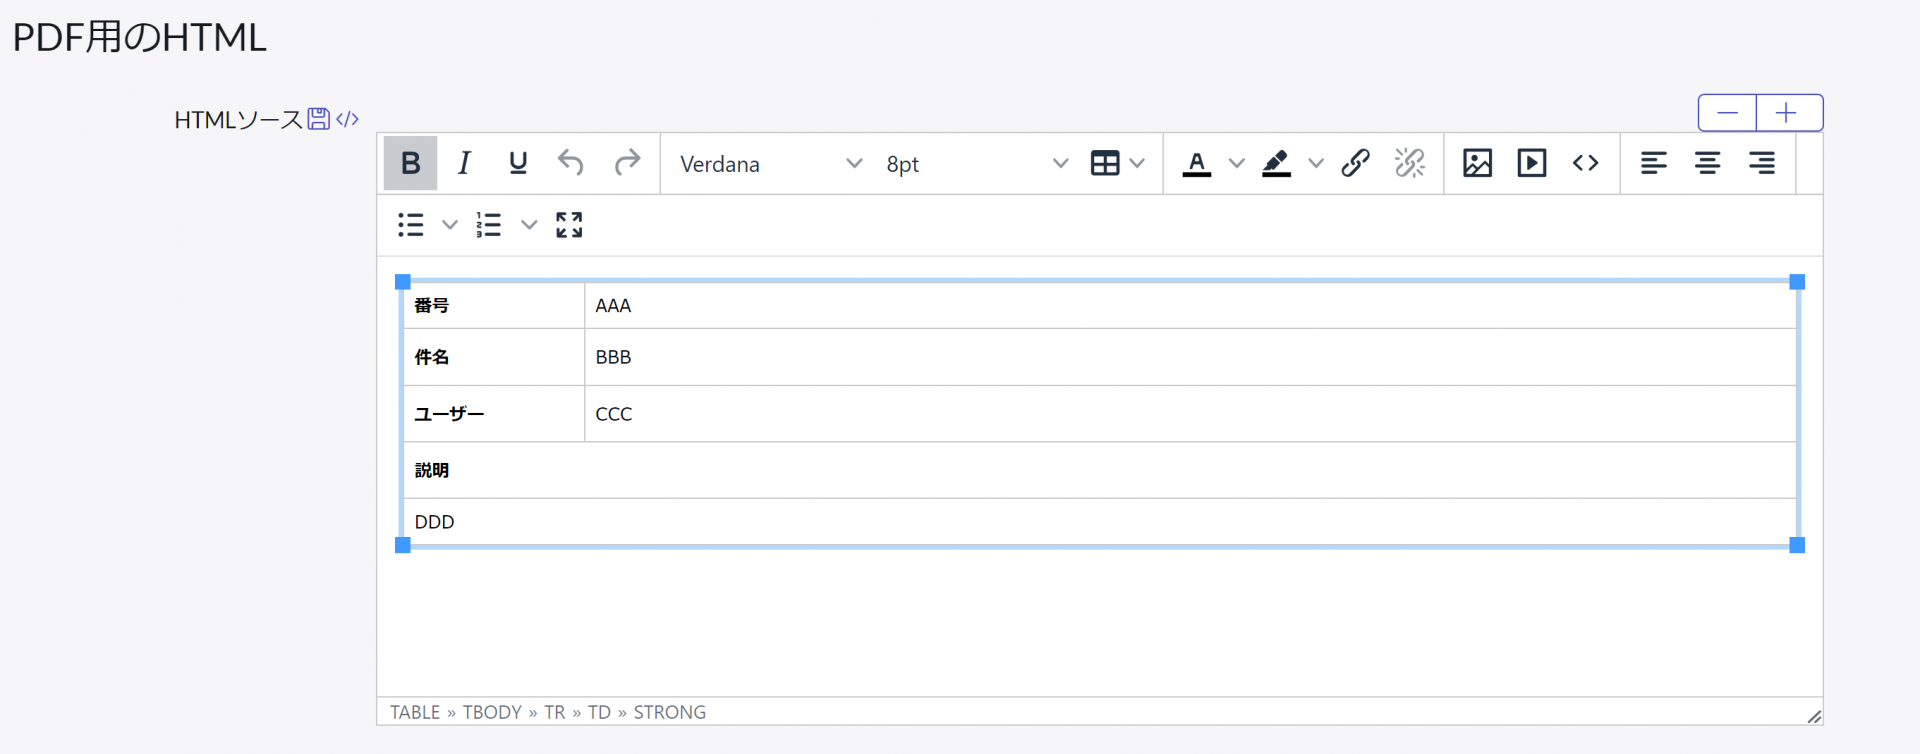The width and height of the screenshot is (1920, 754).
Task: Toggle Italic formatting button
Action: (x=464, y=163)
